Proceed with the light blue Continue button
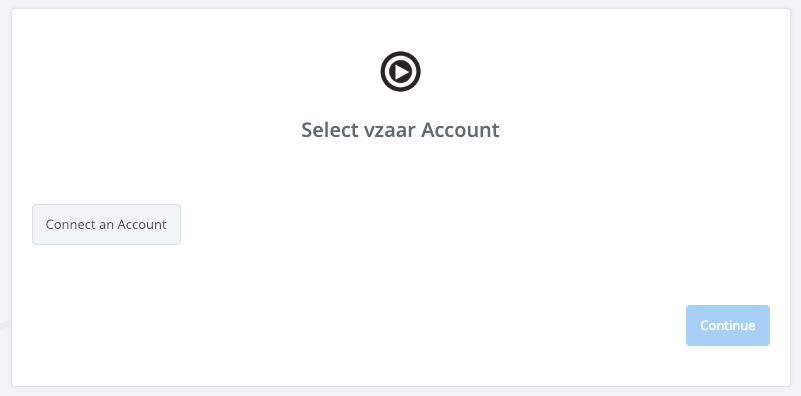This screenshot has width=801, height=396. (727, 325)
